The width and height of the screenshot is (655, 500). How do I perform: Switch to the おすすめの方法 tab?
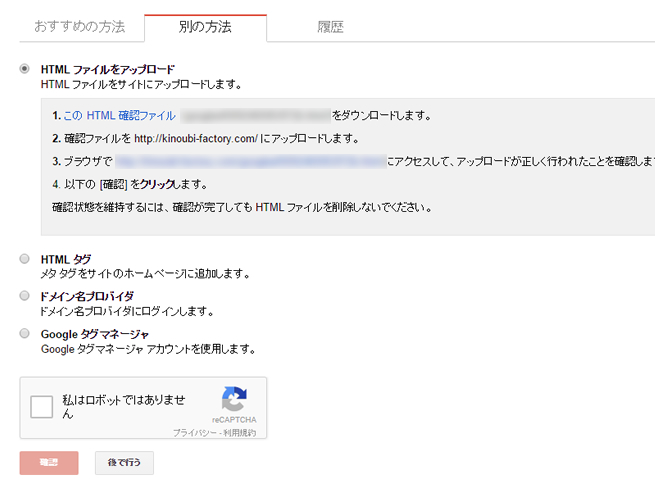pos(80,27)
